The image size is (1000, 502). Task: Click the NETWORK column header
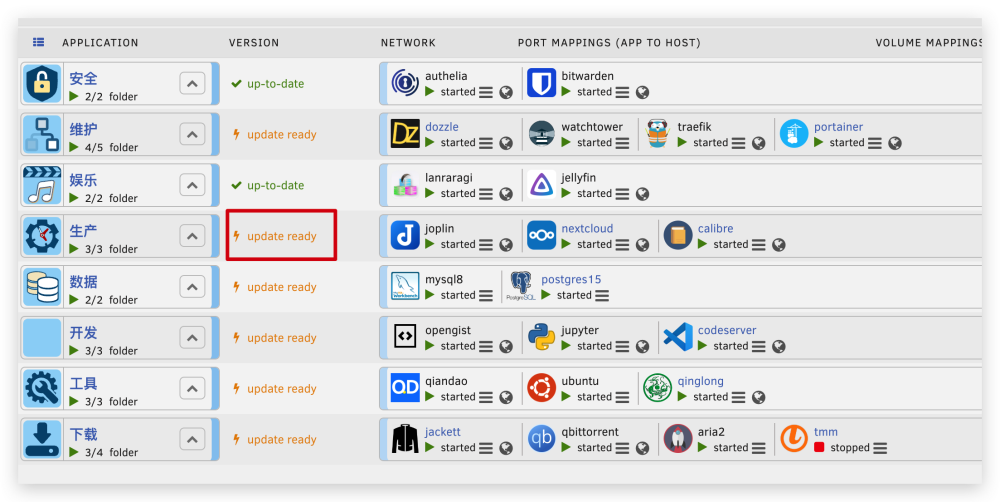[408, 43]
